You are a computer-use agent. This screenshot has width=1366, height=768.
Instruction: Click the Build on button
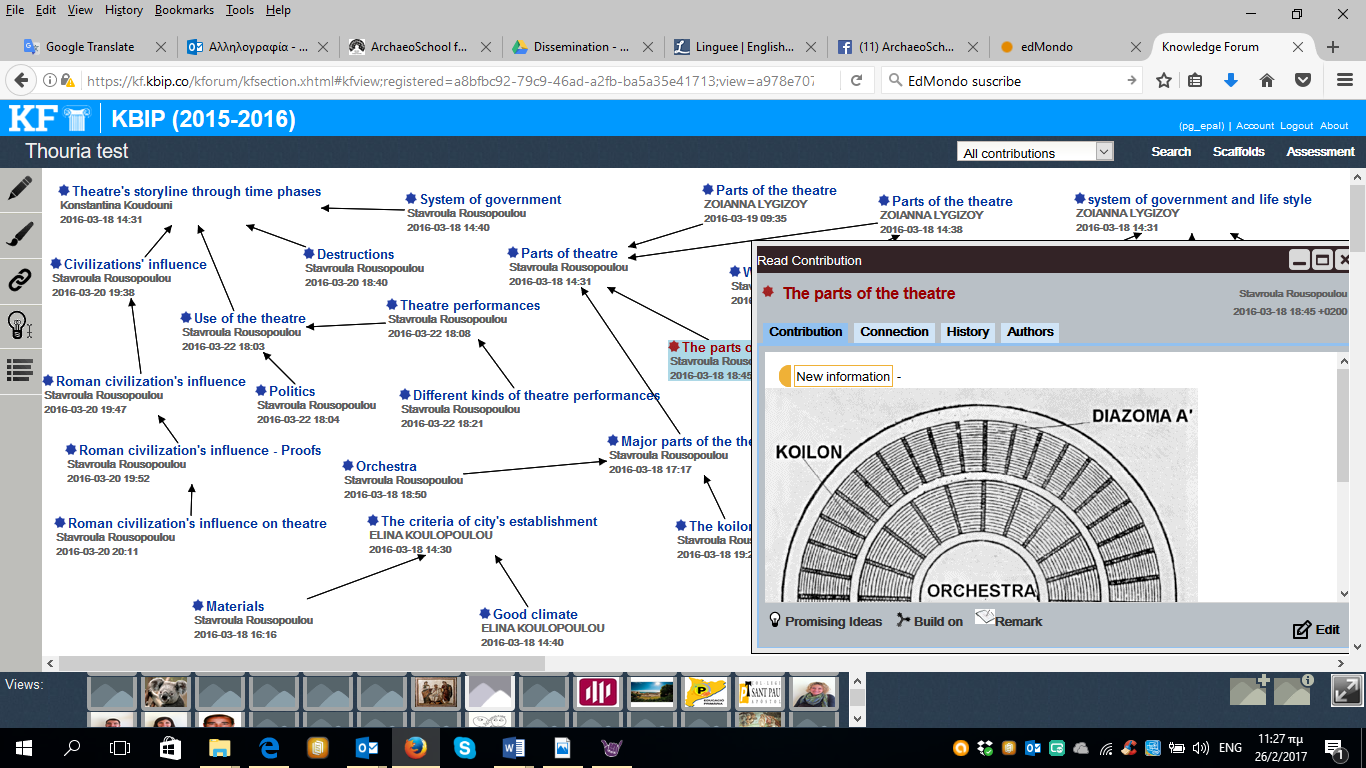(930, 621)
